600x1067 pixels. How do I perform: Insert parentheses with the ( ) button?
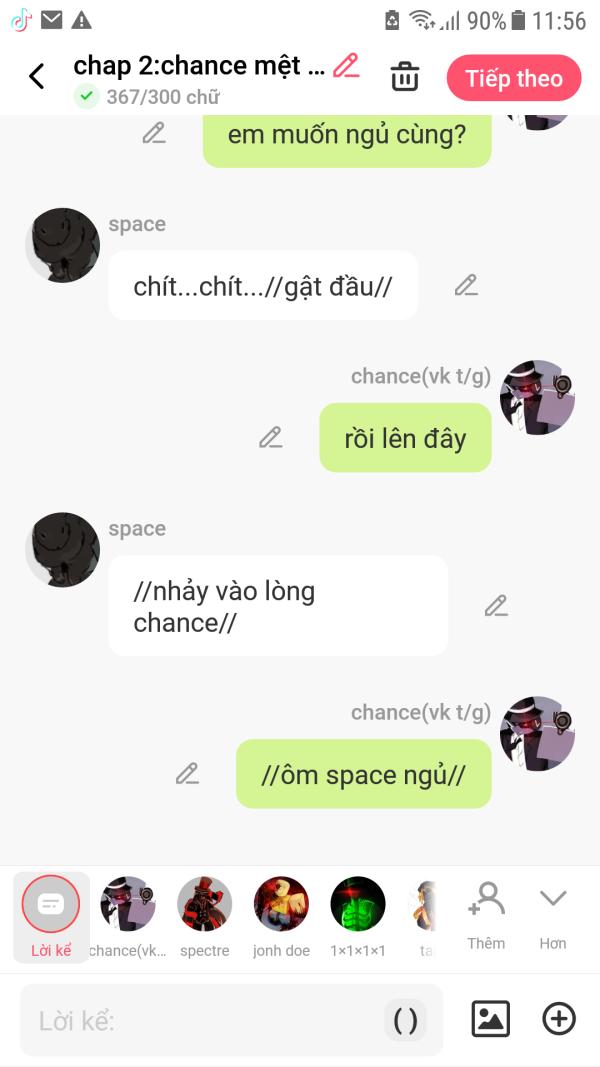(405, 1020)
